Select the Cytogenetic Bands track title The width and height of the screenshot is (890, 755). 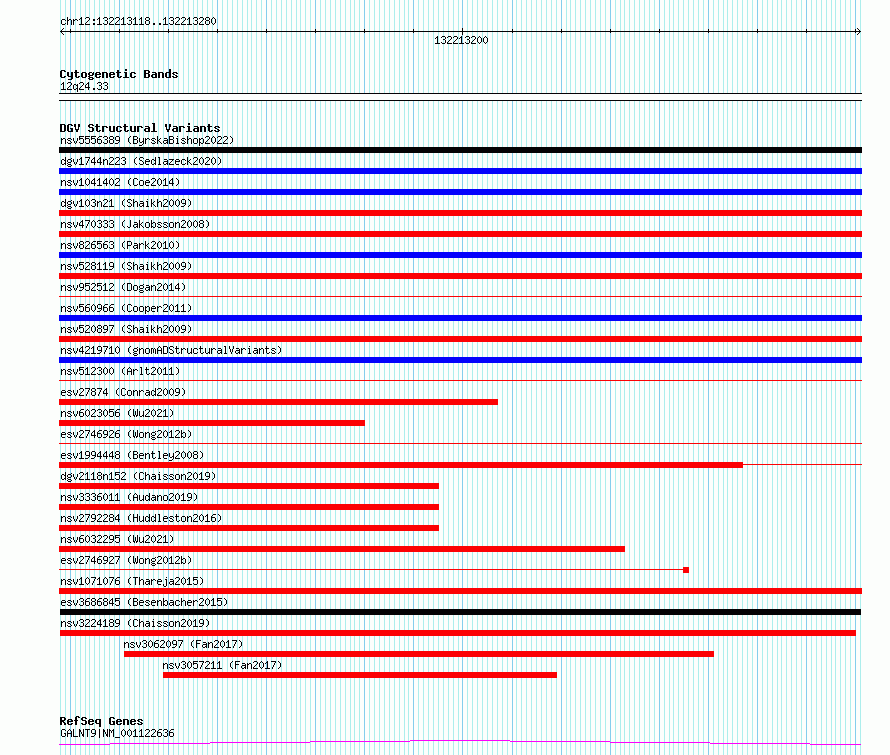coord(119,74)
